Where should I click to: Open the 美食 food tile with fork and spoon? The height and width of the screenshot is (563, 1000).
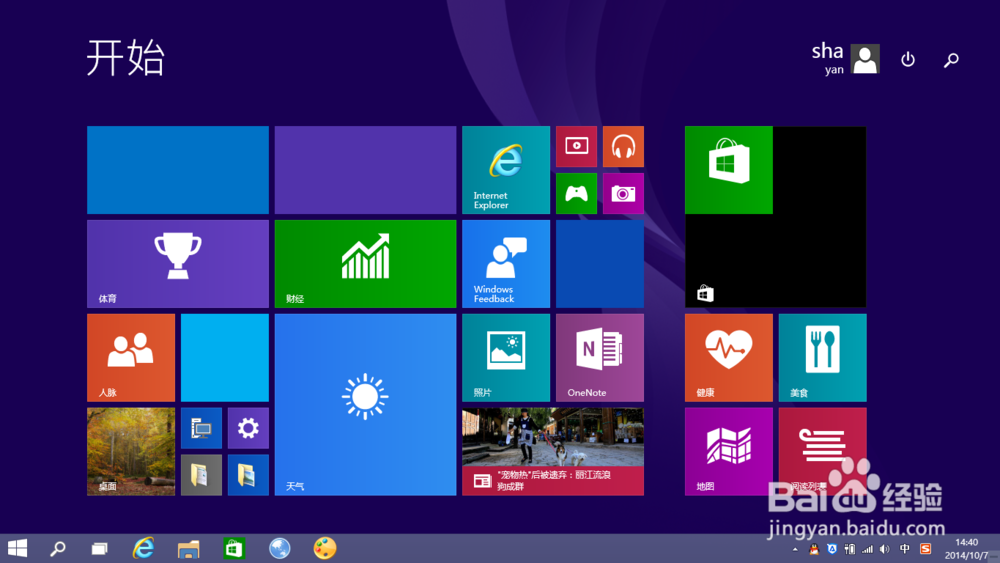point(822,358)
